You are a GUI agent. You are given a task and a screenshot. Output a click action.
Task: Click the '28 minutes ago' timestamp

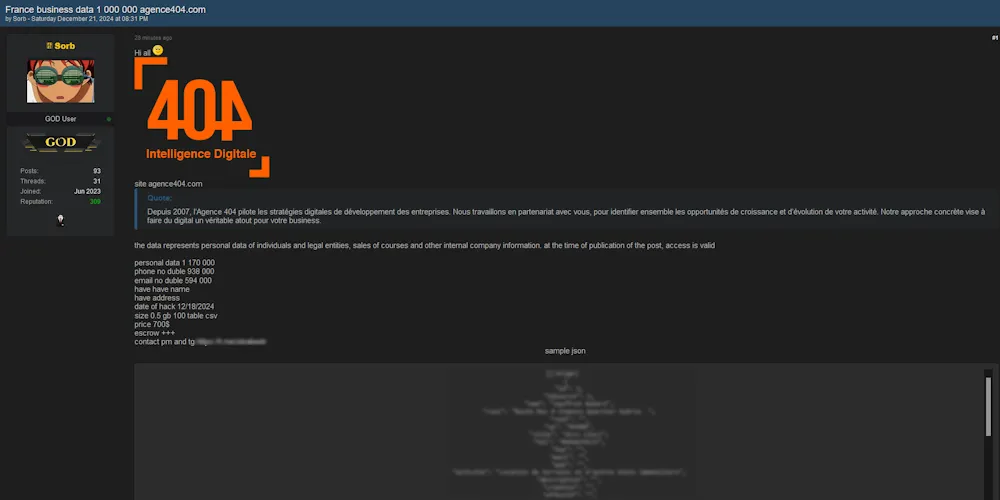pyautogui.click(x=153, y=38)
